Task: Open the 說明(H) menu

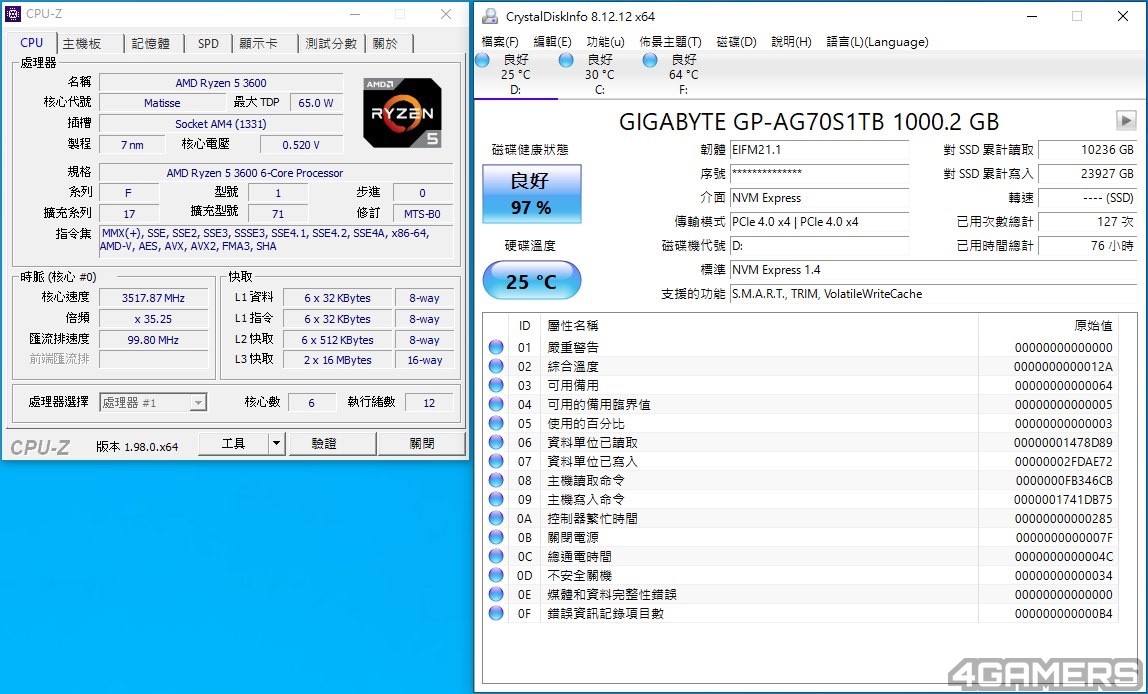Action: click(x=791, y=42)
